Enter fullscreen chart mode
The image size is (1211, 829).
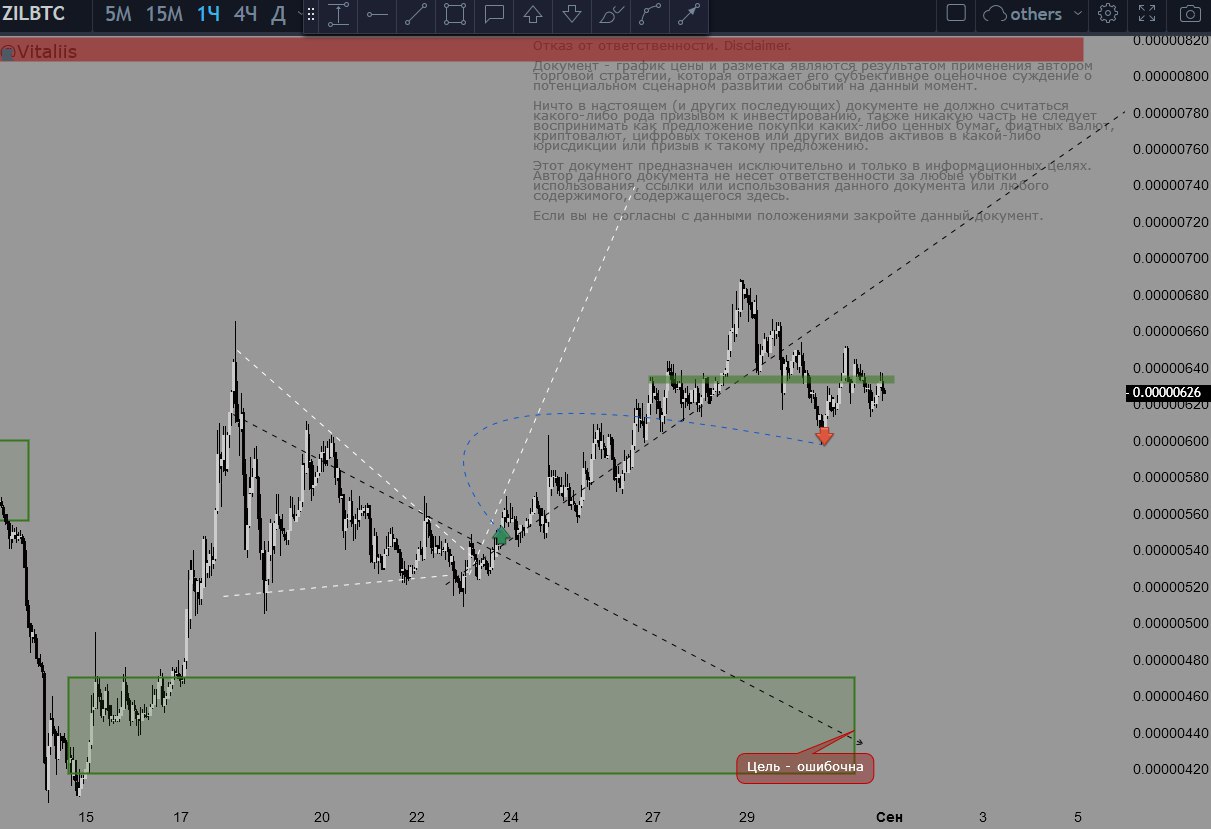click(1148, 14)
